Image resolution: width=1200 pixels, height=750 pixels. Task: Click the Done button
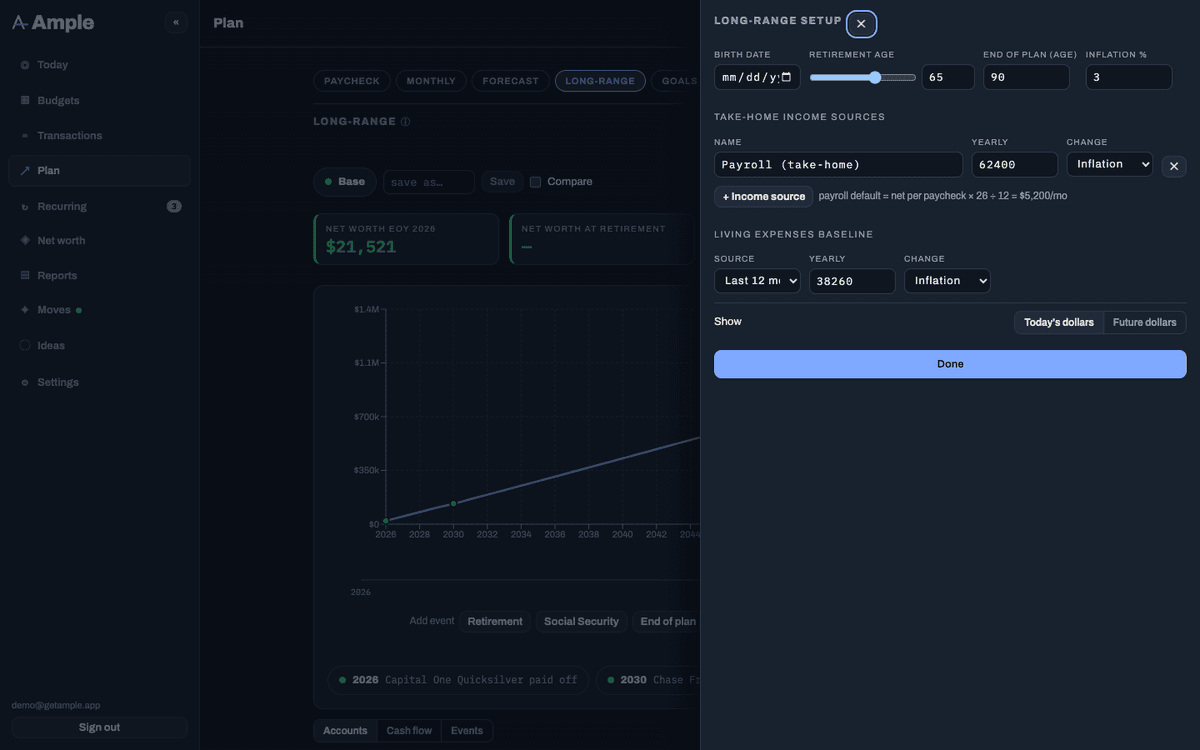coord(950,364)
